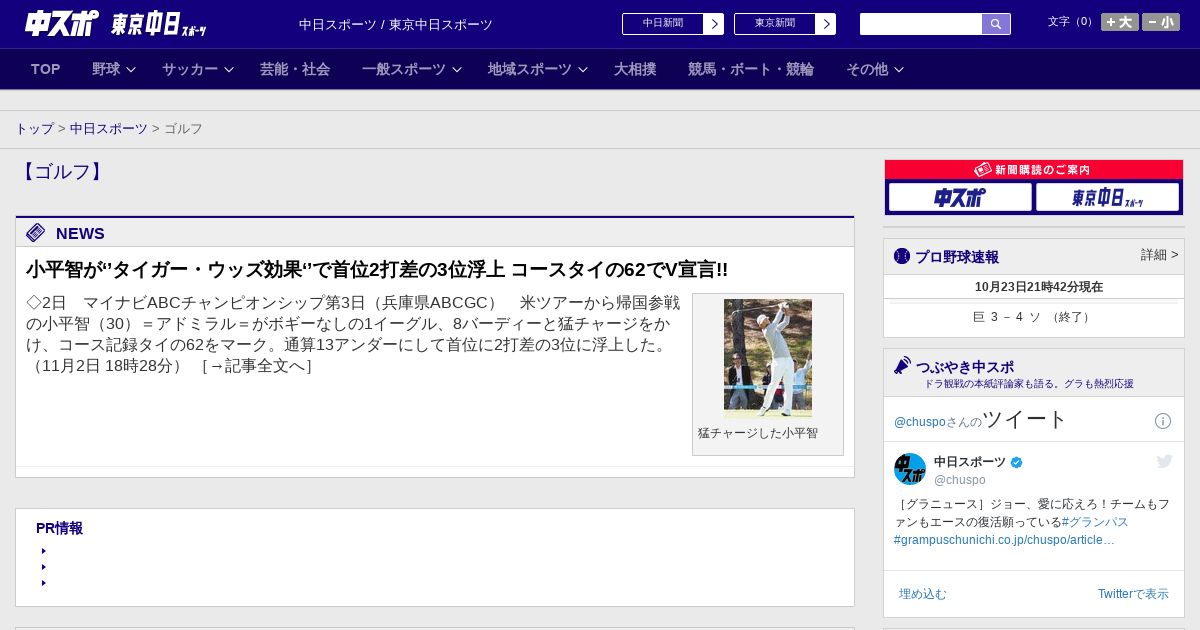Screen dimensions: 1200x630
Task: Click the 中日スポーツ breadcrumb link
Action: pos(109,129)
